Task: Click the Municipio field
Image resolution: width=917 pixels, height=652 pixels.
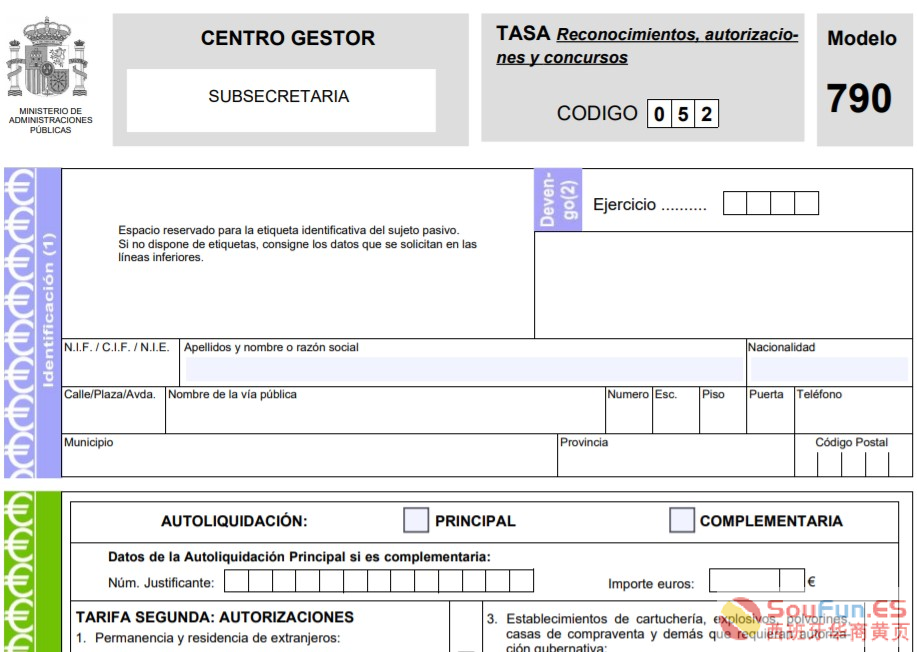Action: tap(309, 455)
